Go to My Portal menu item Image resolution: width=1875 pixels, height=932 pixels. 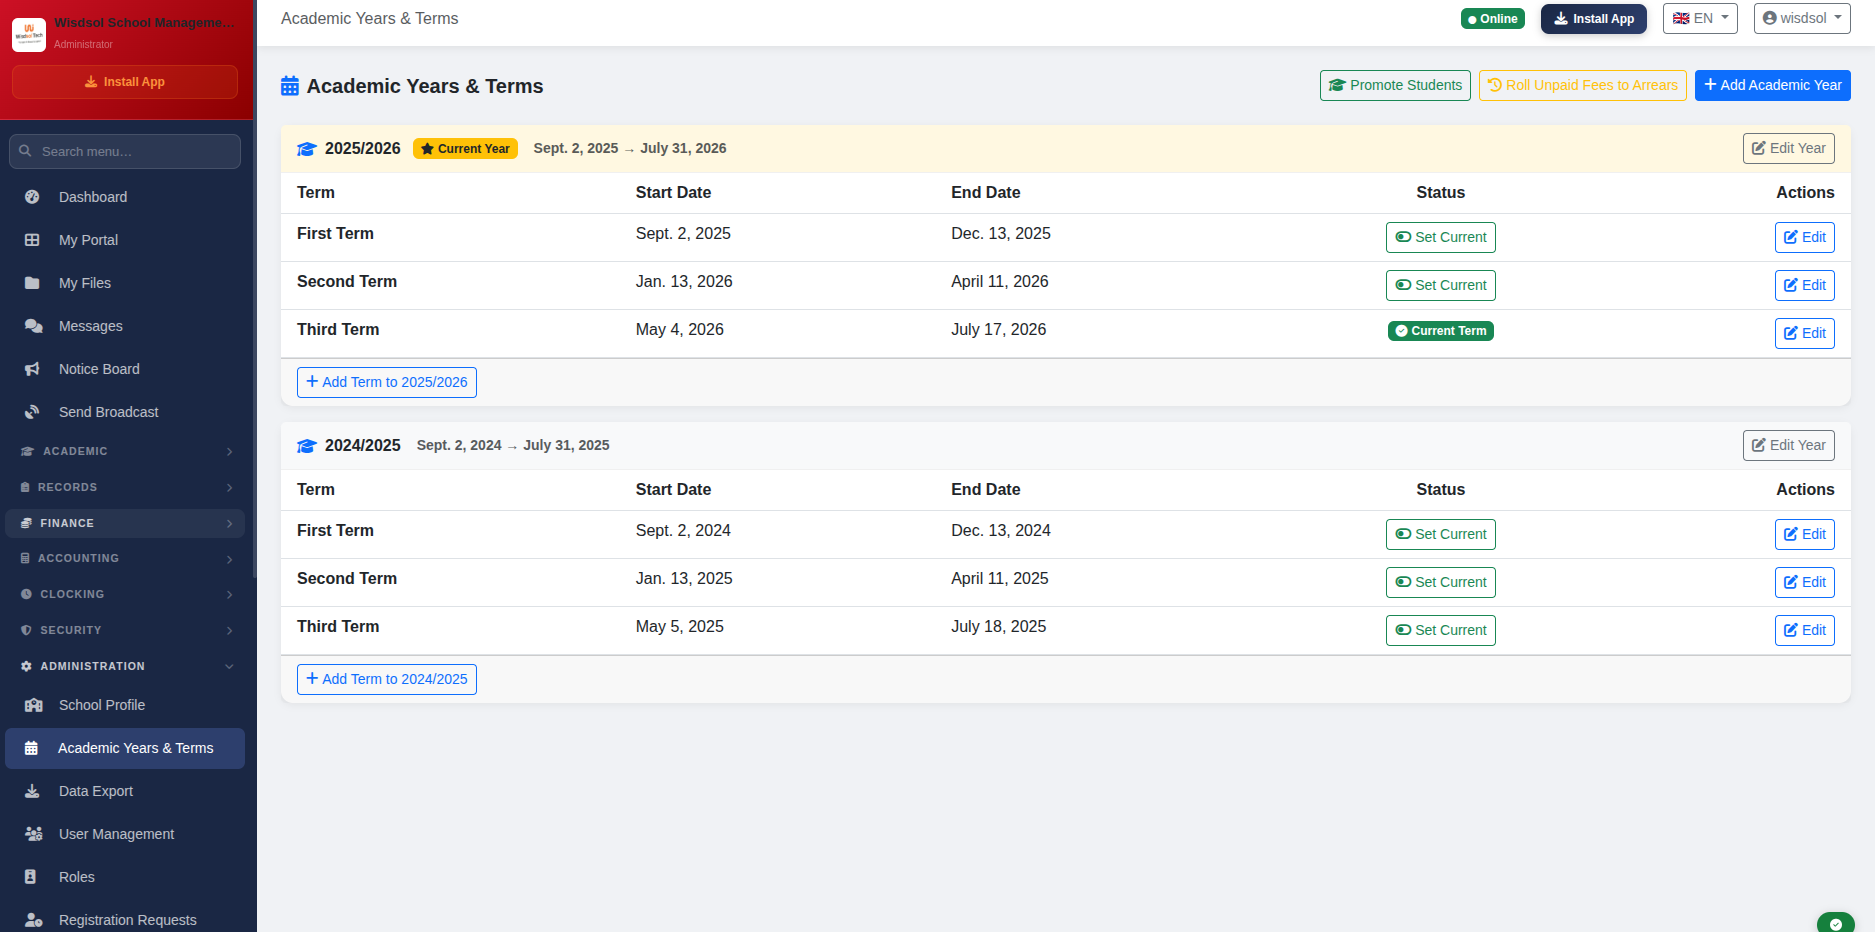click(125, 240)
